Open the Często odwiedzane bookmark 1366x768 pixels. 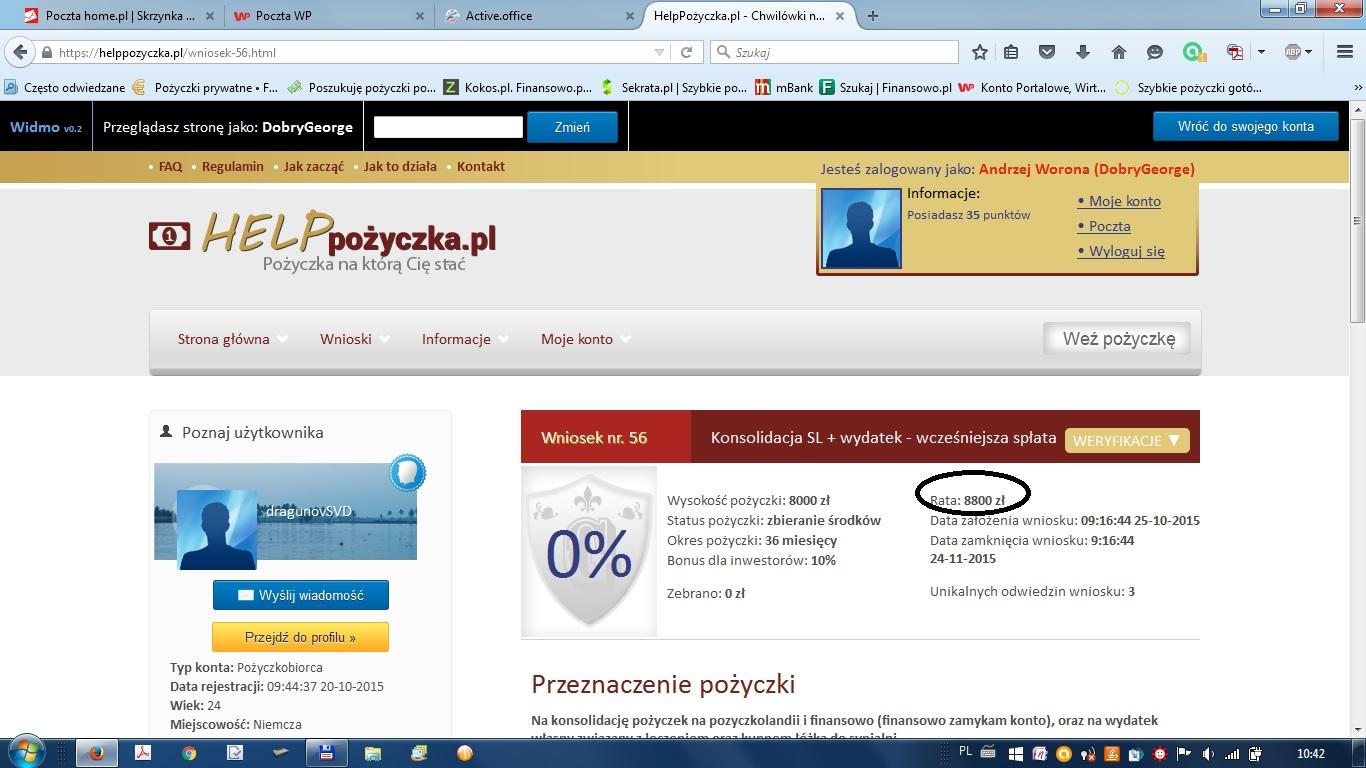(64, 88)
